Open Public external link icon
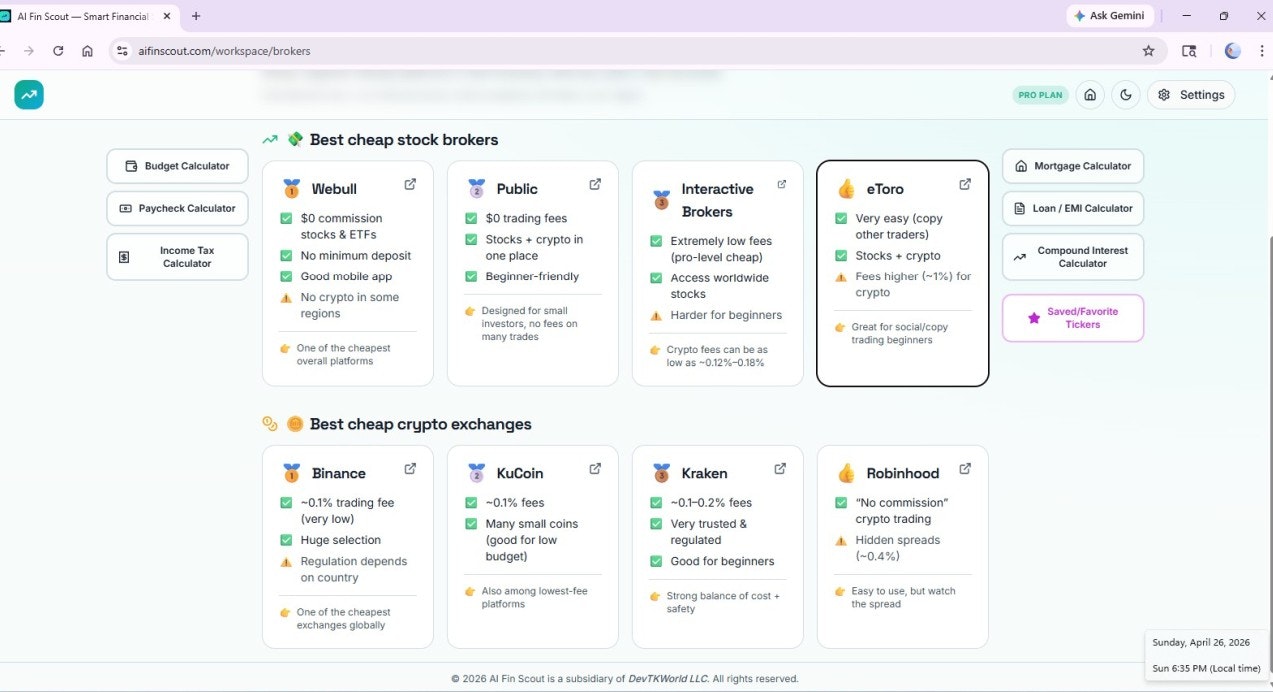The image size is (1273, 692). (595, 184)
